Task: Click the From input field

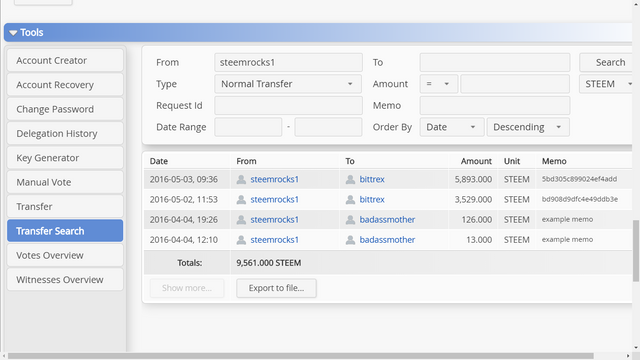Action: click(x=288, y=62)
